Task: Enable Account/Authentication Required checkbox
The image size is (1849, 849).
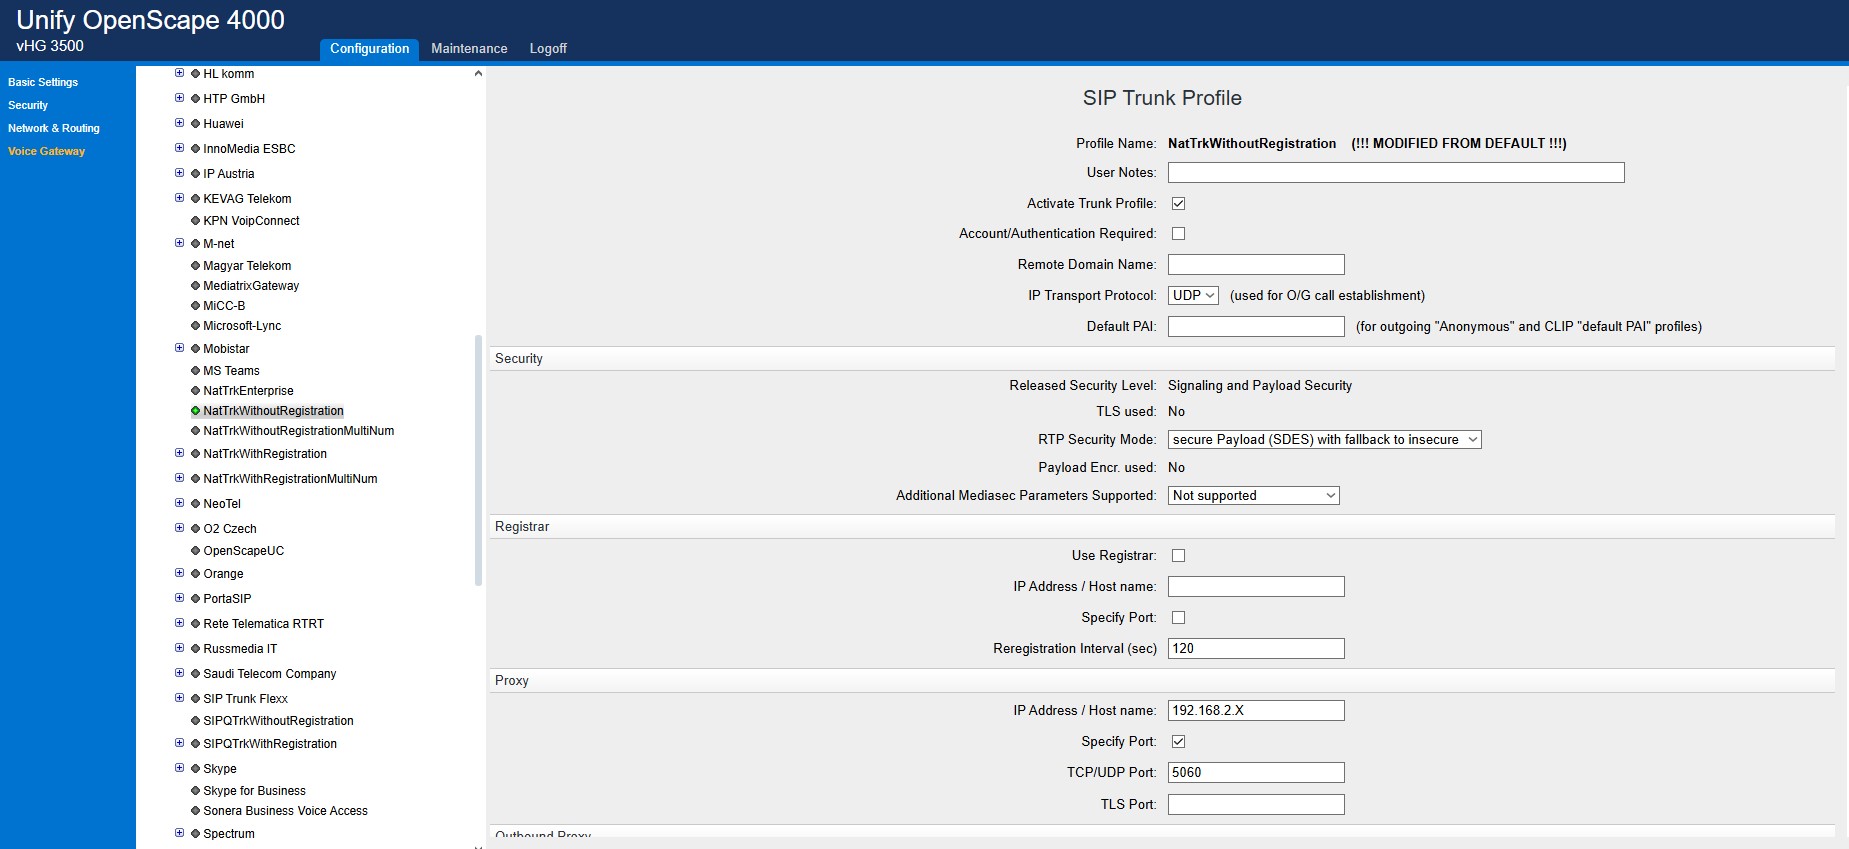Action: [1178, 234]
